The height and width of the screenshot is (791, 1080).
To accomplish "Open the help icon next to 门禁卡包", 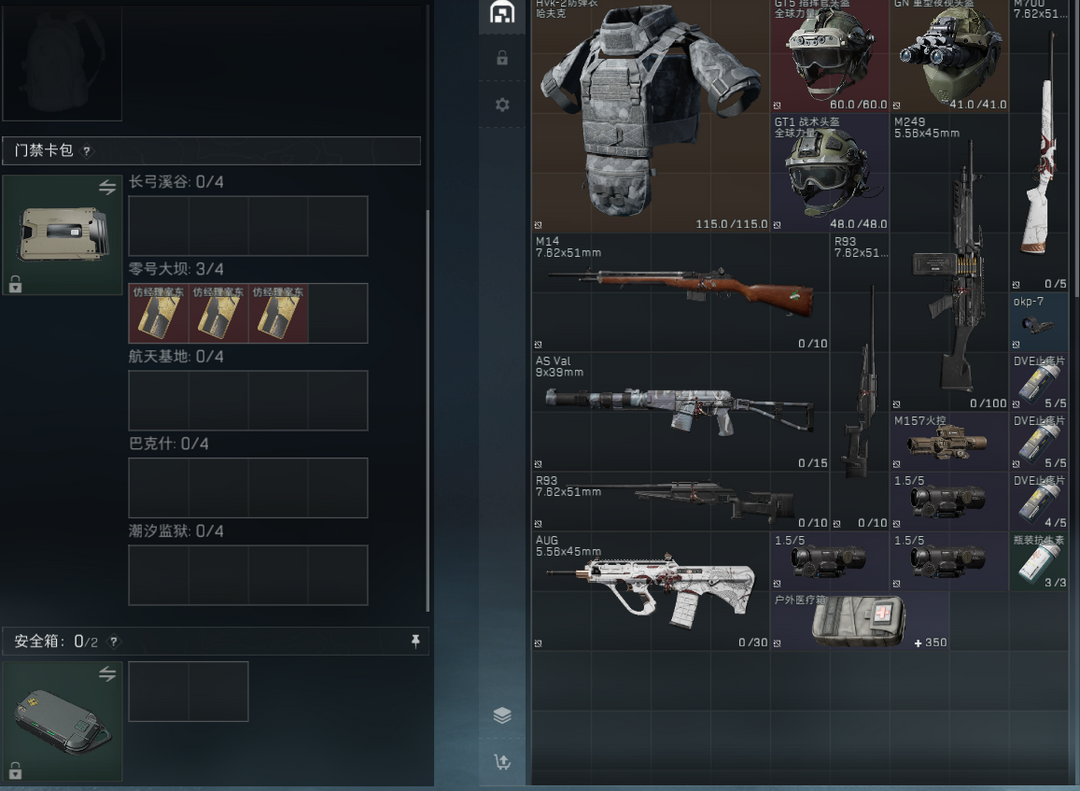I will tap(87, 151).
